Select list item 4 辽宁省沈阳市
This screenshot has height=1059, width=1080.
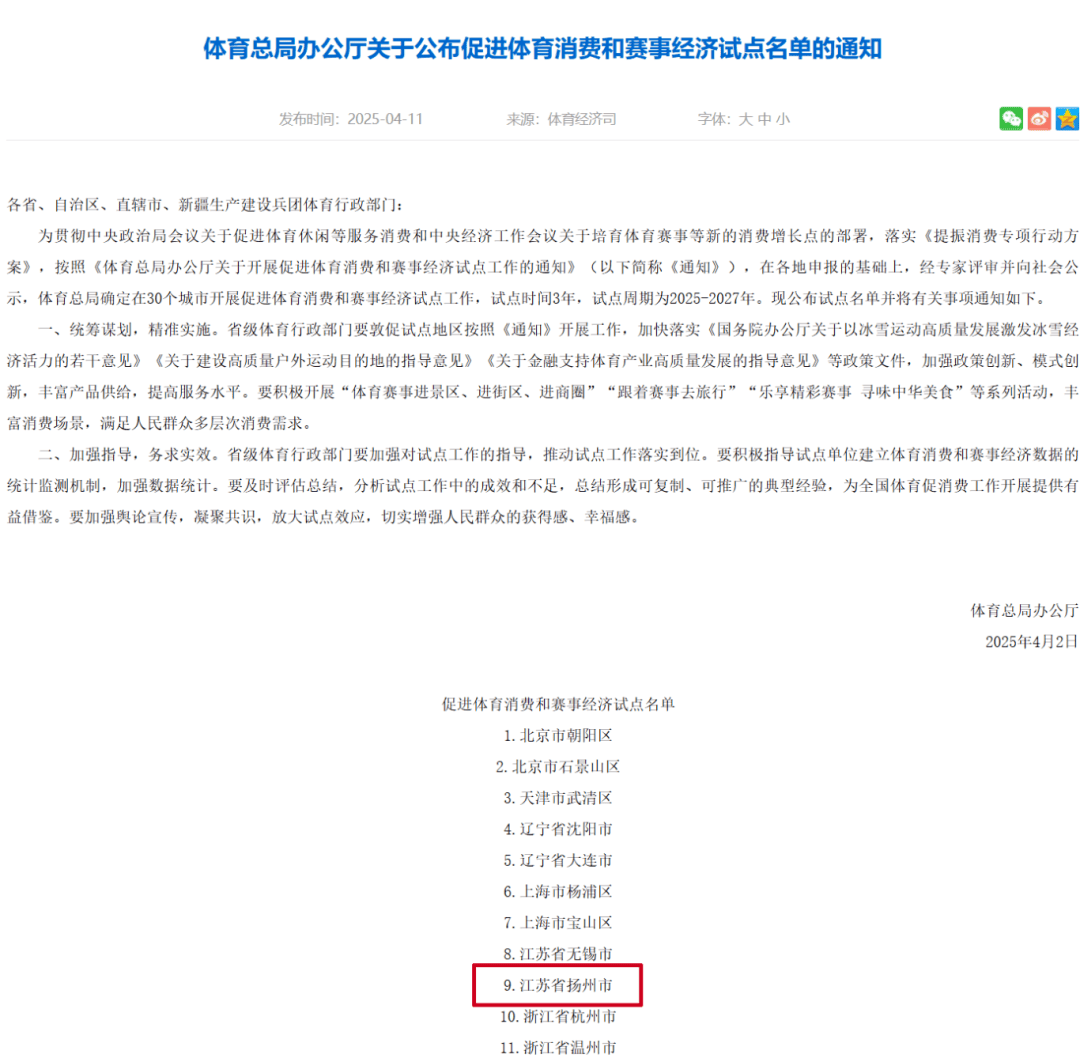[x=558, y=829]
